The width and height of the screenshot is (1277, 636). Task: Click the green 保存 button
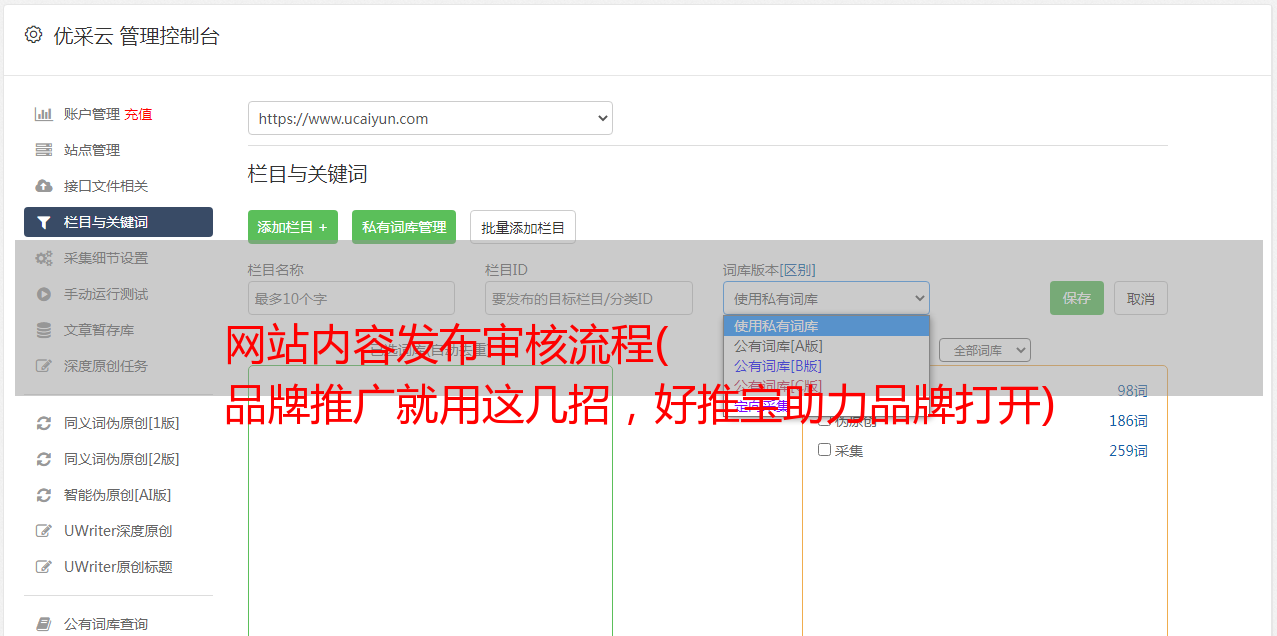coord(1077,298)
